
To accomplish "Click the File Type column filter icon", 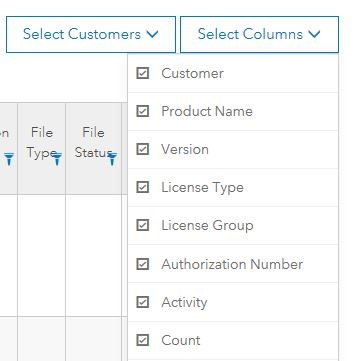I will tap(57, 159).
